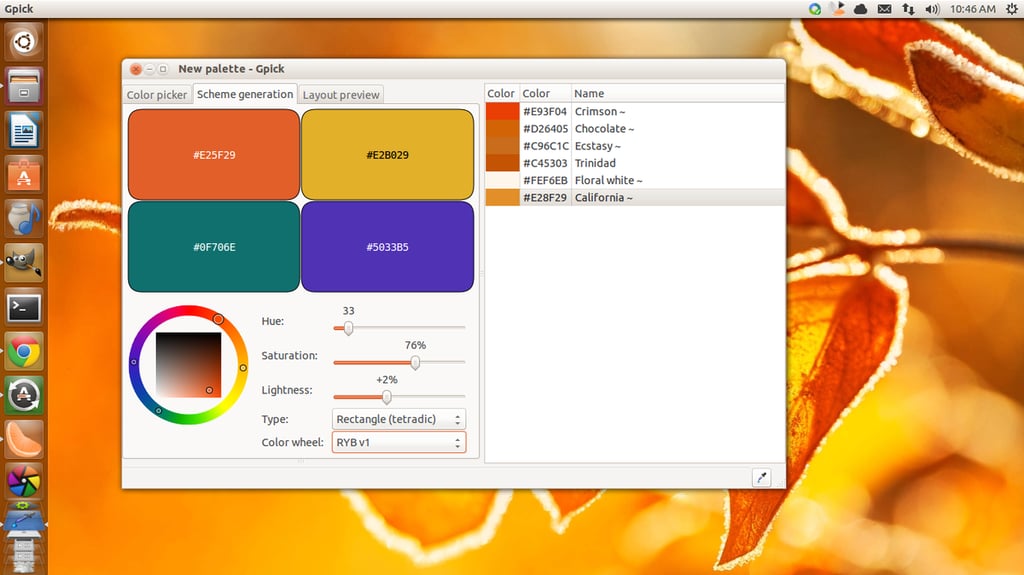Click the saturation value 76%

tap(415, 345)
